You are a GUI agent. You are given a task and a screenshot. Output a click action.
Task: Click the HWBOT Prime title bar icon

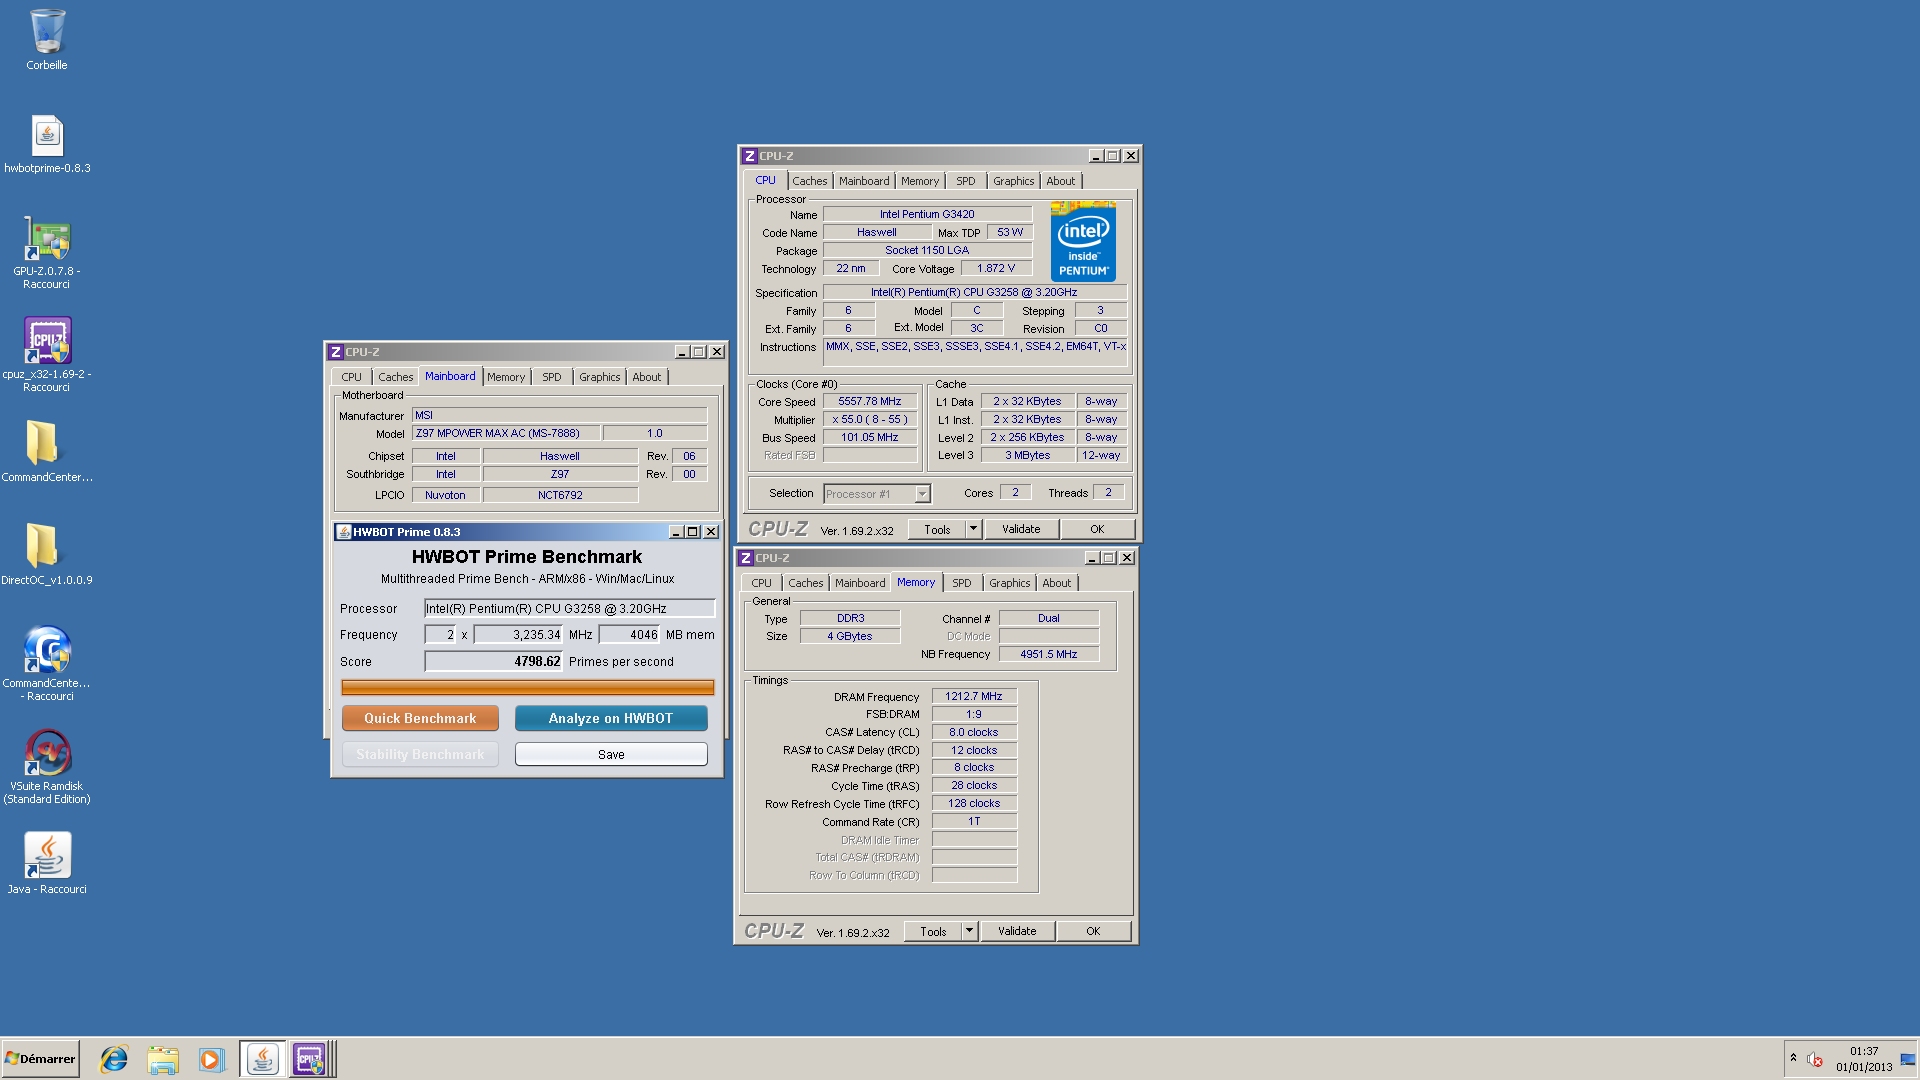tap(344, 532)
